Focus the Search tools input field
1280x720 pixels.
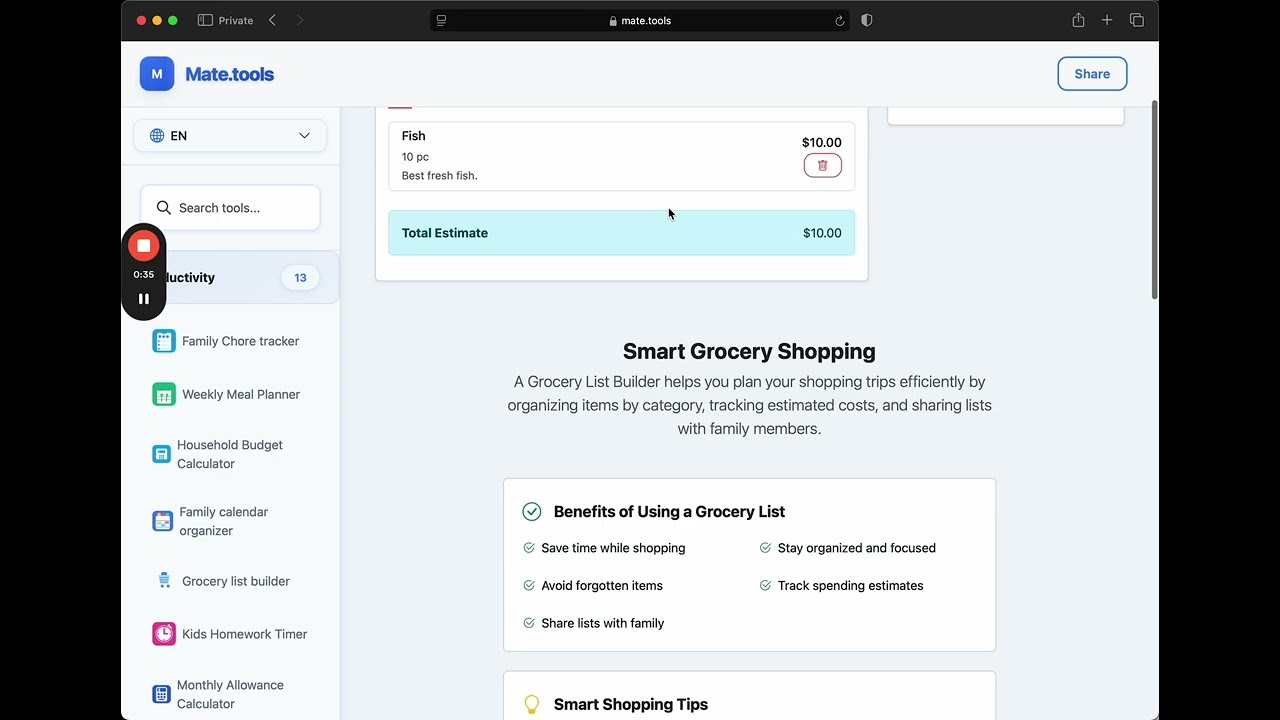(x=240, y=208)
